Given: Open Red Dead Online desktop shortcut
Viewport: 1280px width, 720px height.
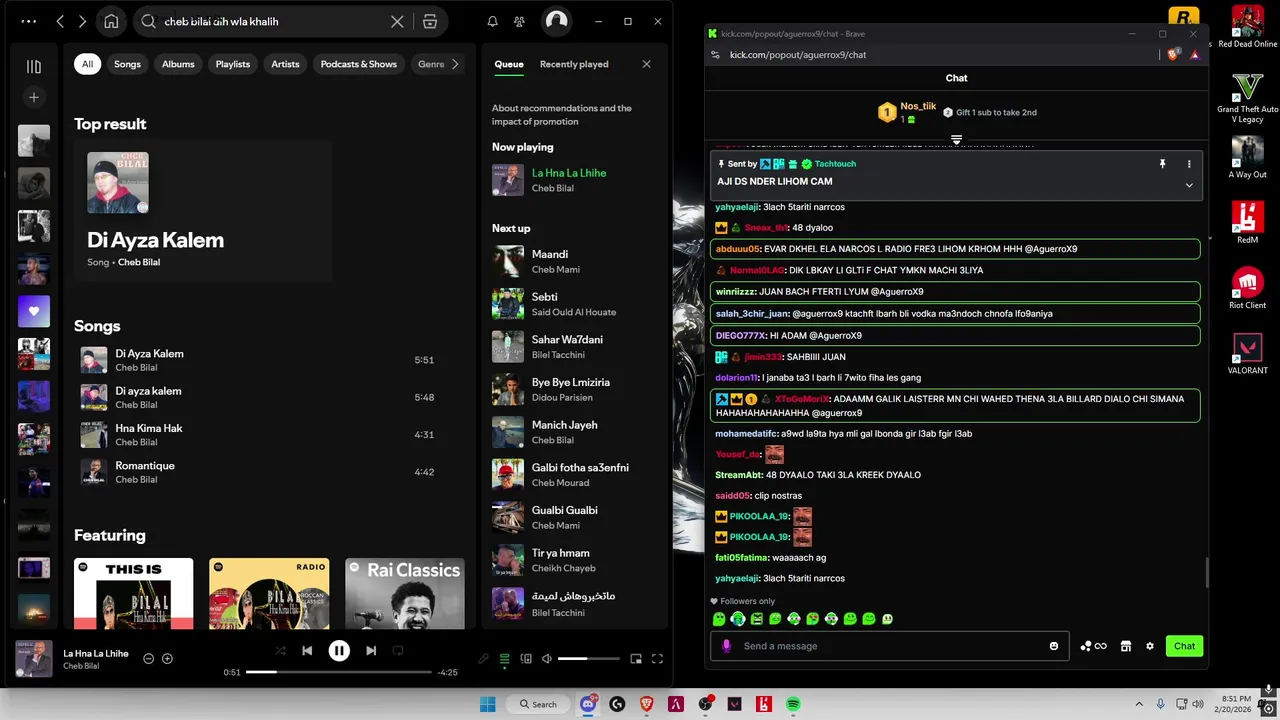Looking at the screenshot, I should point(1247,26).
